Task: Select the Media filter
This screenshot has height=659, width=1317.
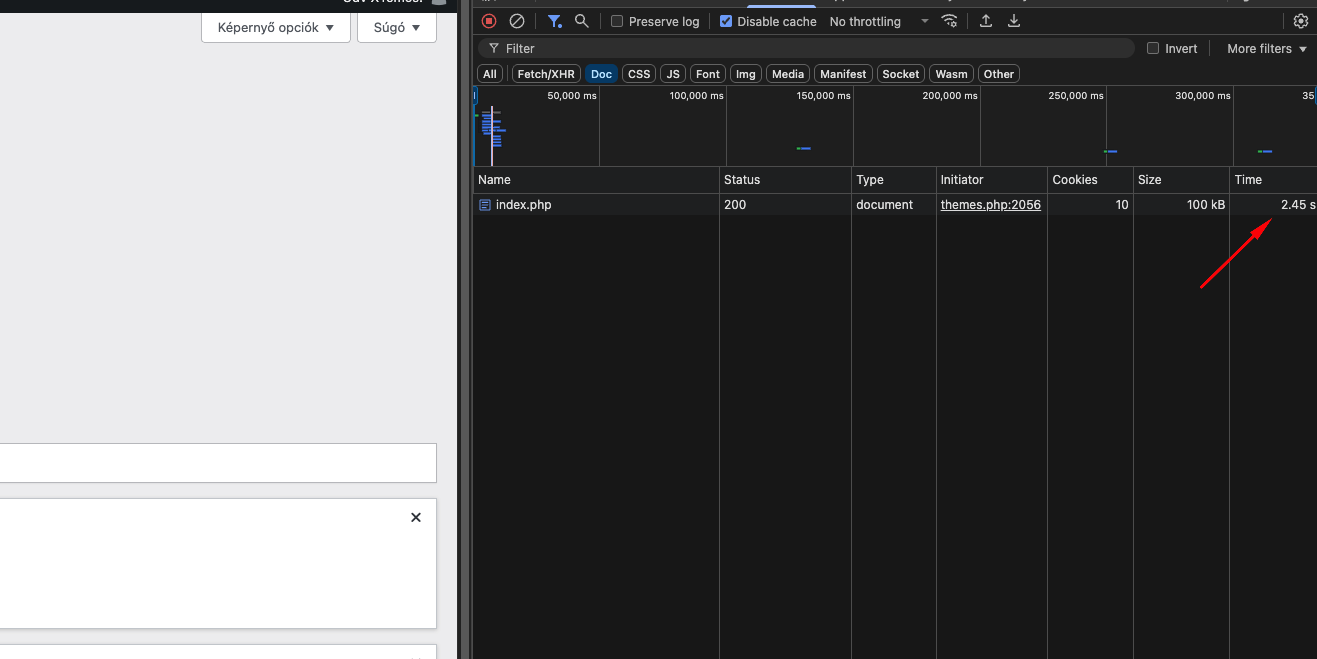Action: click(x=788, y=74)
